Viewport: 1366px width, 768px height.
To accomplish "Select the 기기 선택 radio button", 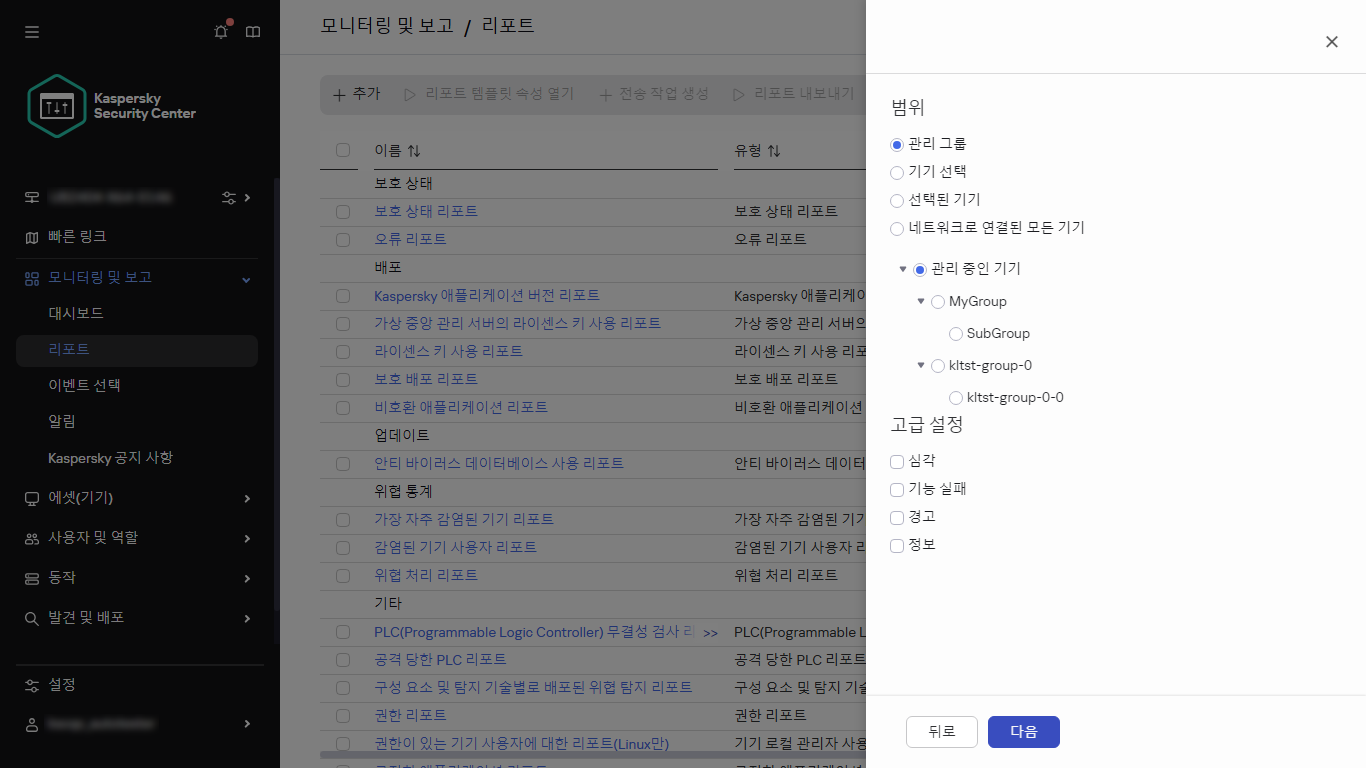I will [896, 172].
